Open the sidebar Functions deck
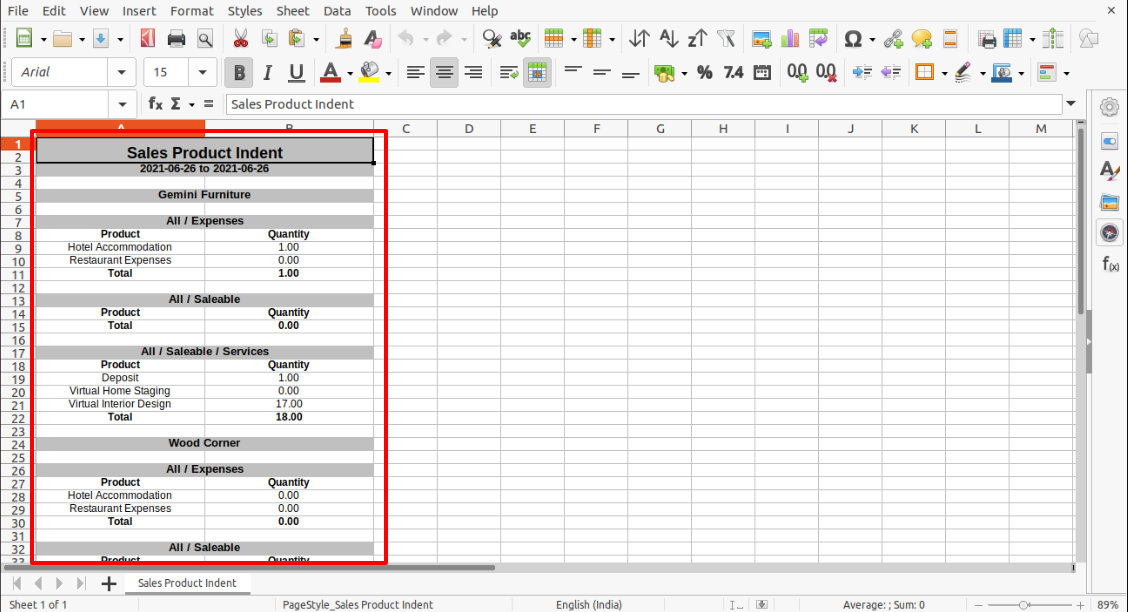Image resolution: width=1128 pixels, height=612 pixels. click(x=1109, y=264)
